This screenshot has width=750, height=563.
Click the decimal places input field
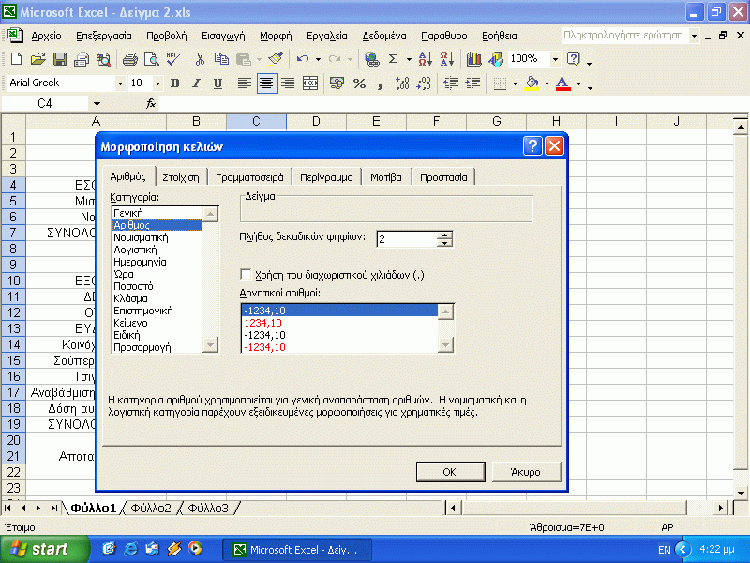click(x=407, y=239)
